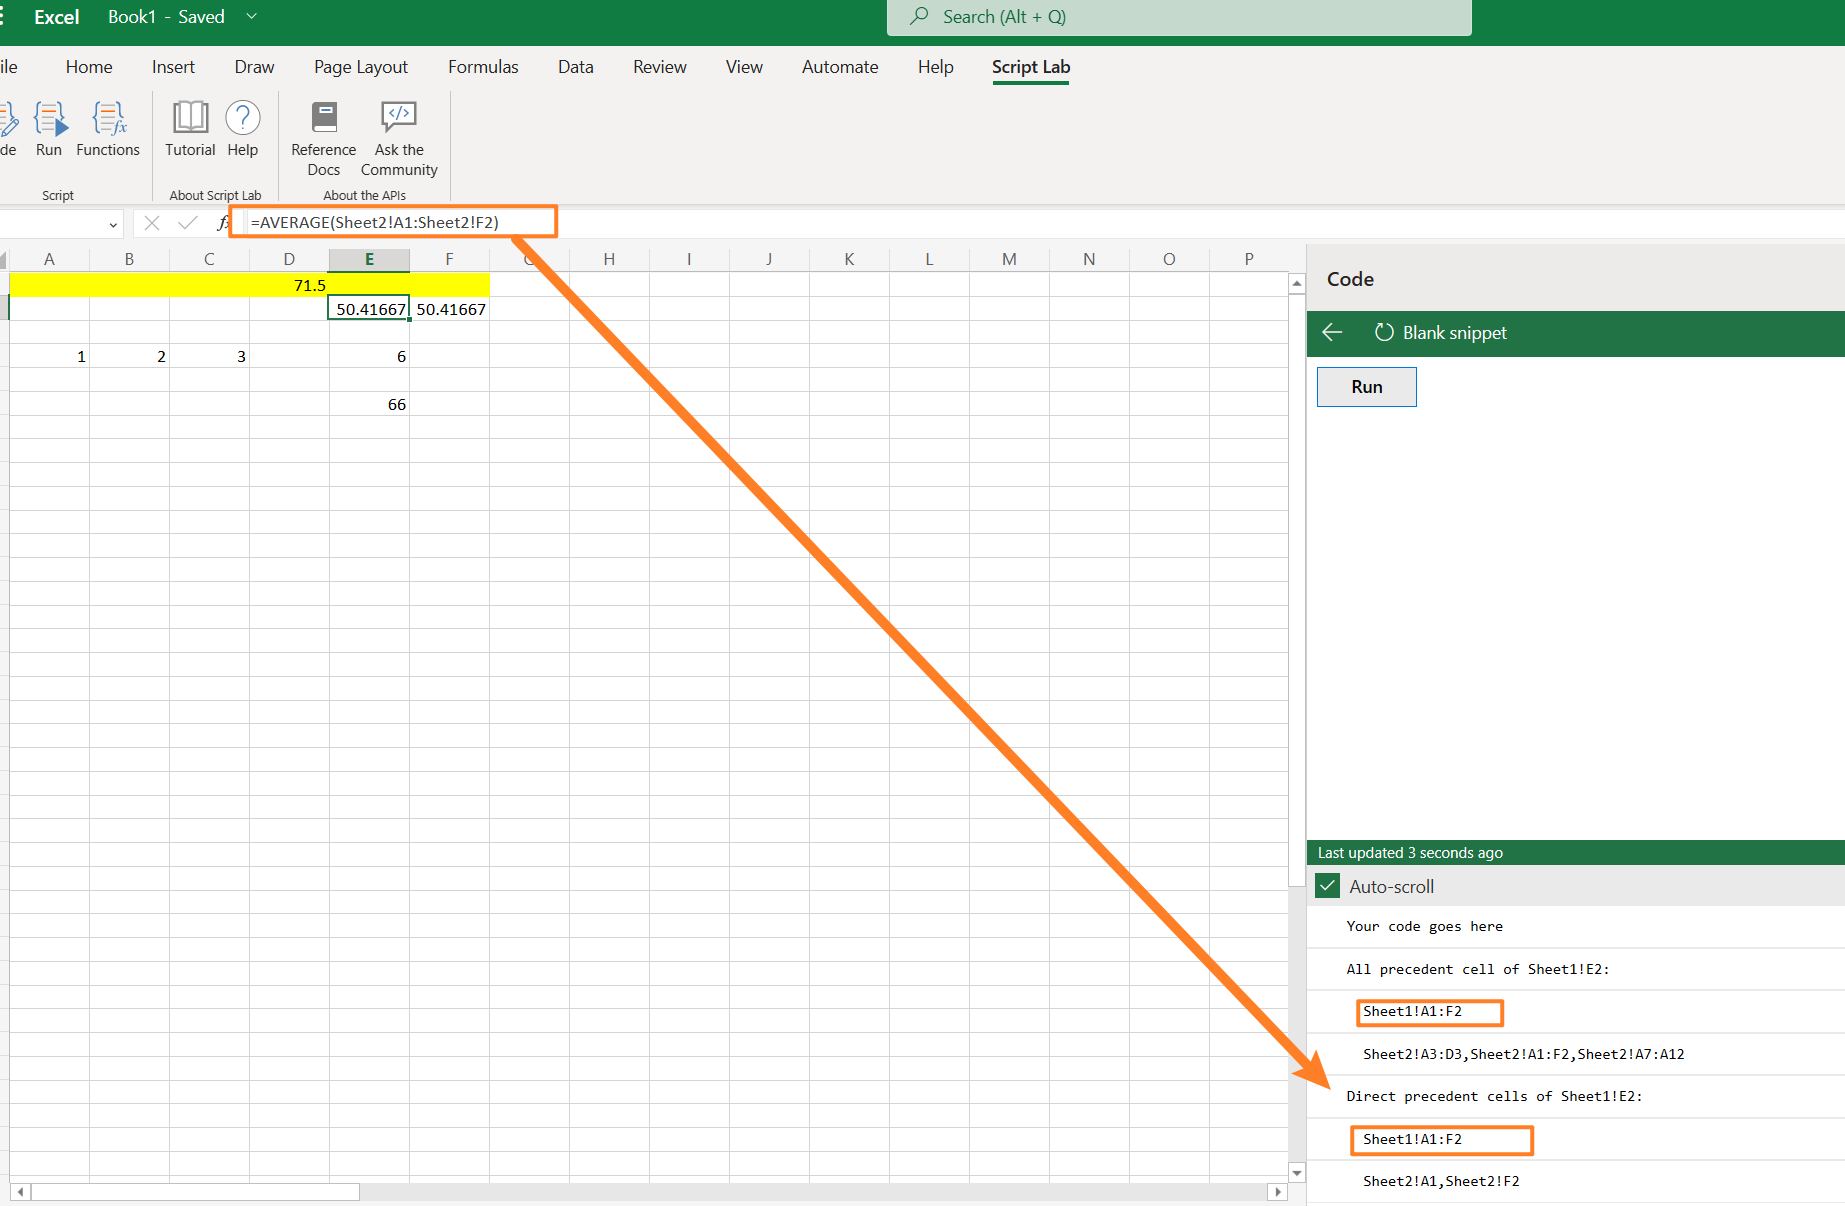Click the back arrow next to Blank snippet
This screenshot has height=1206, width=1845.
coord(1332,332)
